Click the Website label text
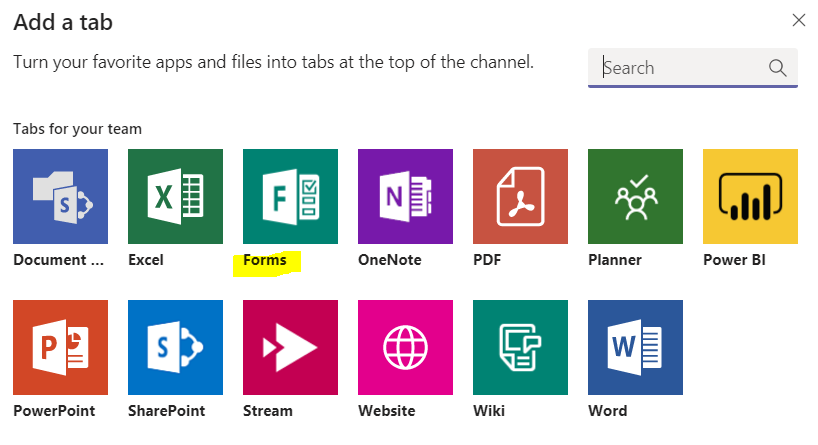The image size is (818, 445). coord(387,411)
